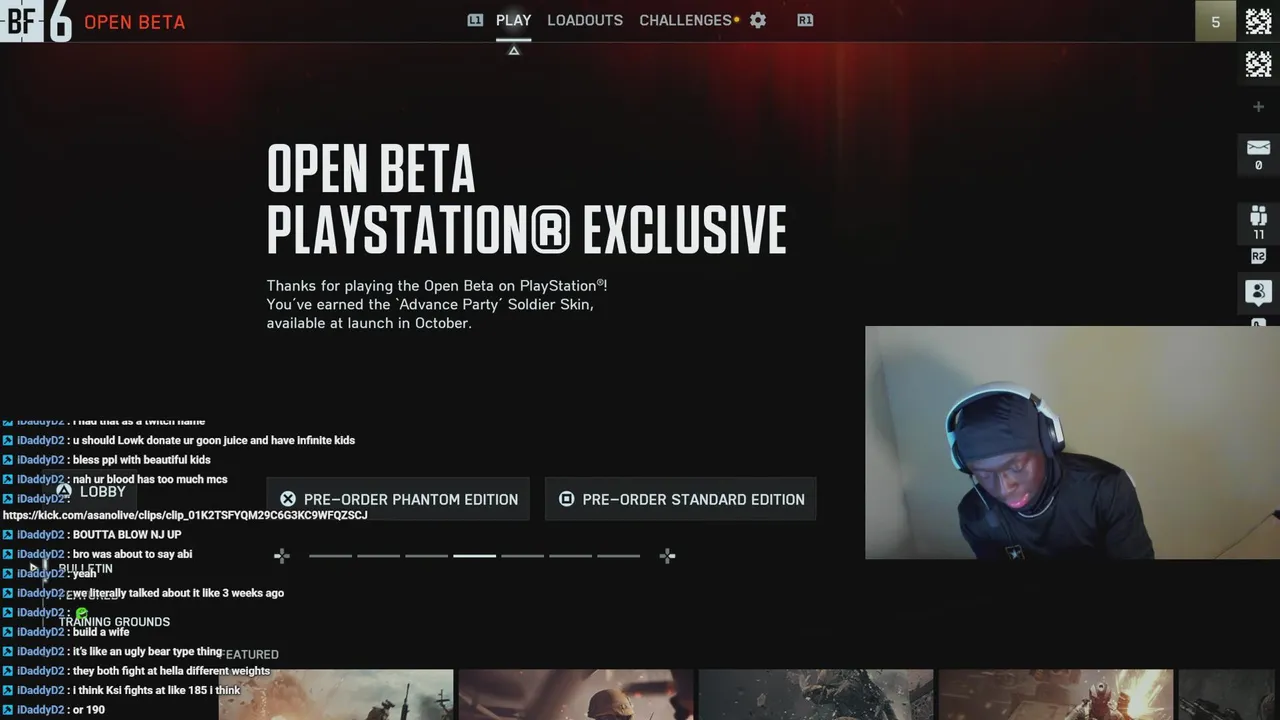This screenshot has height=720, width=1280.
Task: Click the FEATURED section label
Action: coord(250,654)
